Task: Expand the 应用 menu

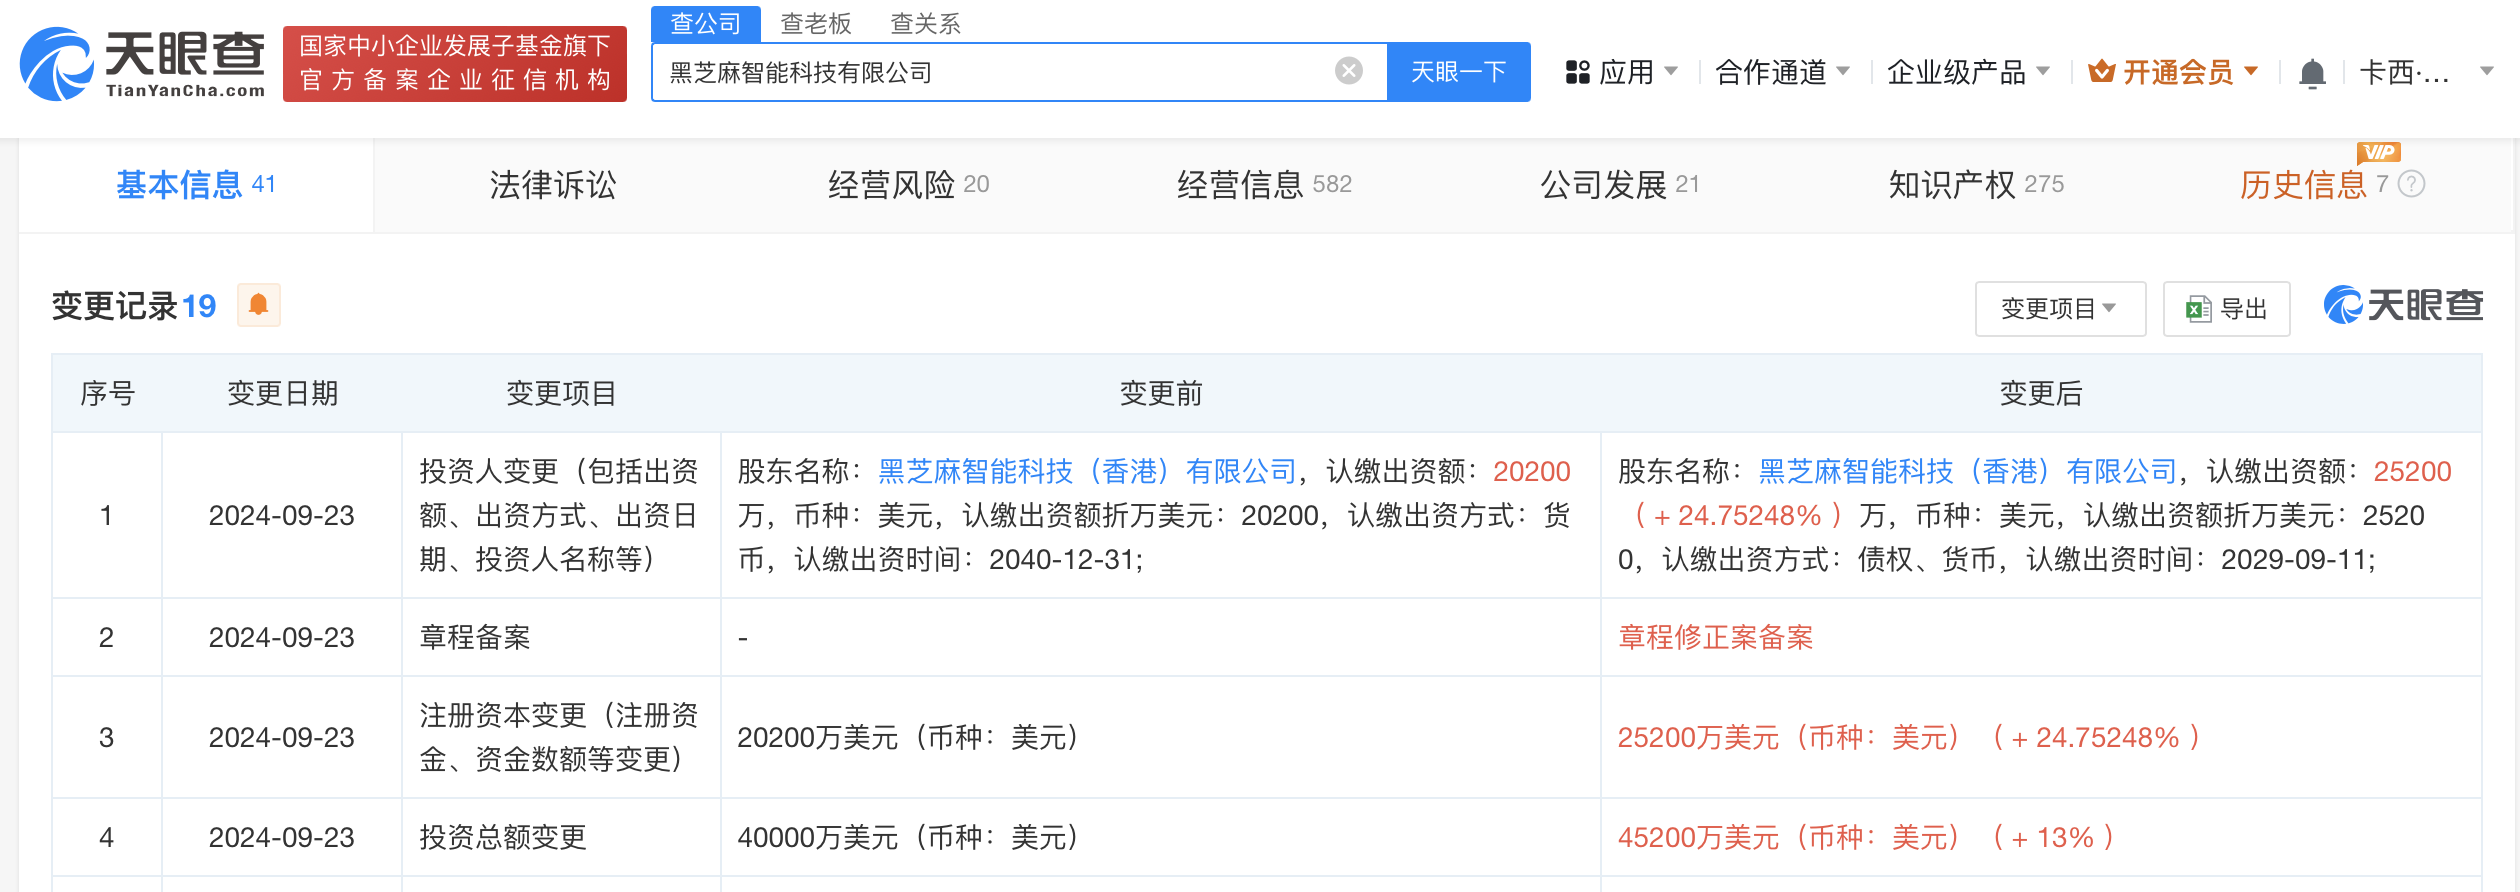Action: point(1639,72)
